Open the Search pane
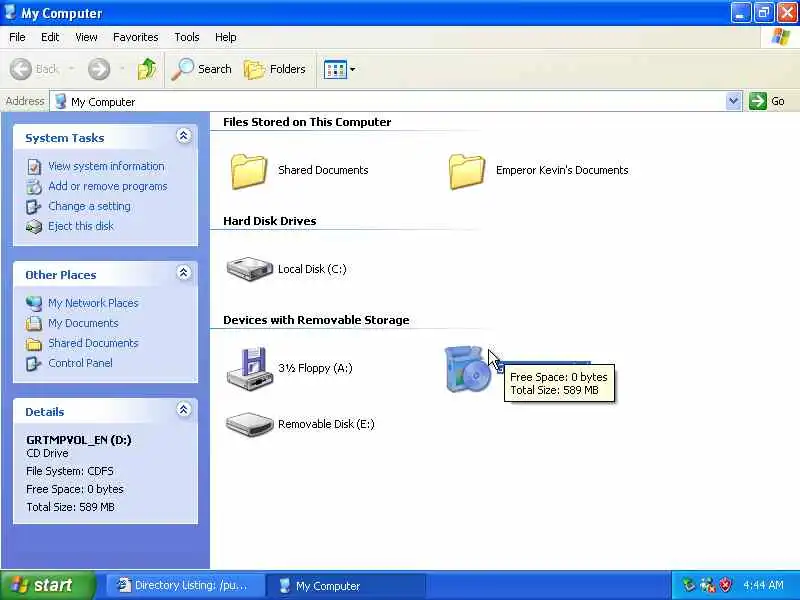This screenshot has width=800, height=600. coord(202,69)
